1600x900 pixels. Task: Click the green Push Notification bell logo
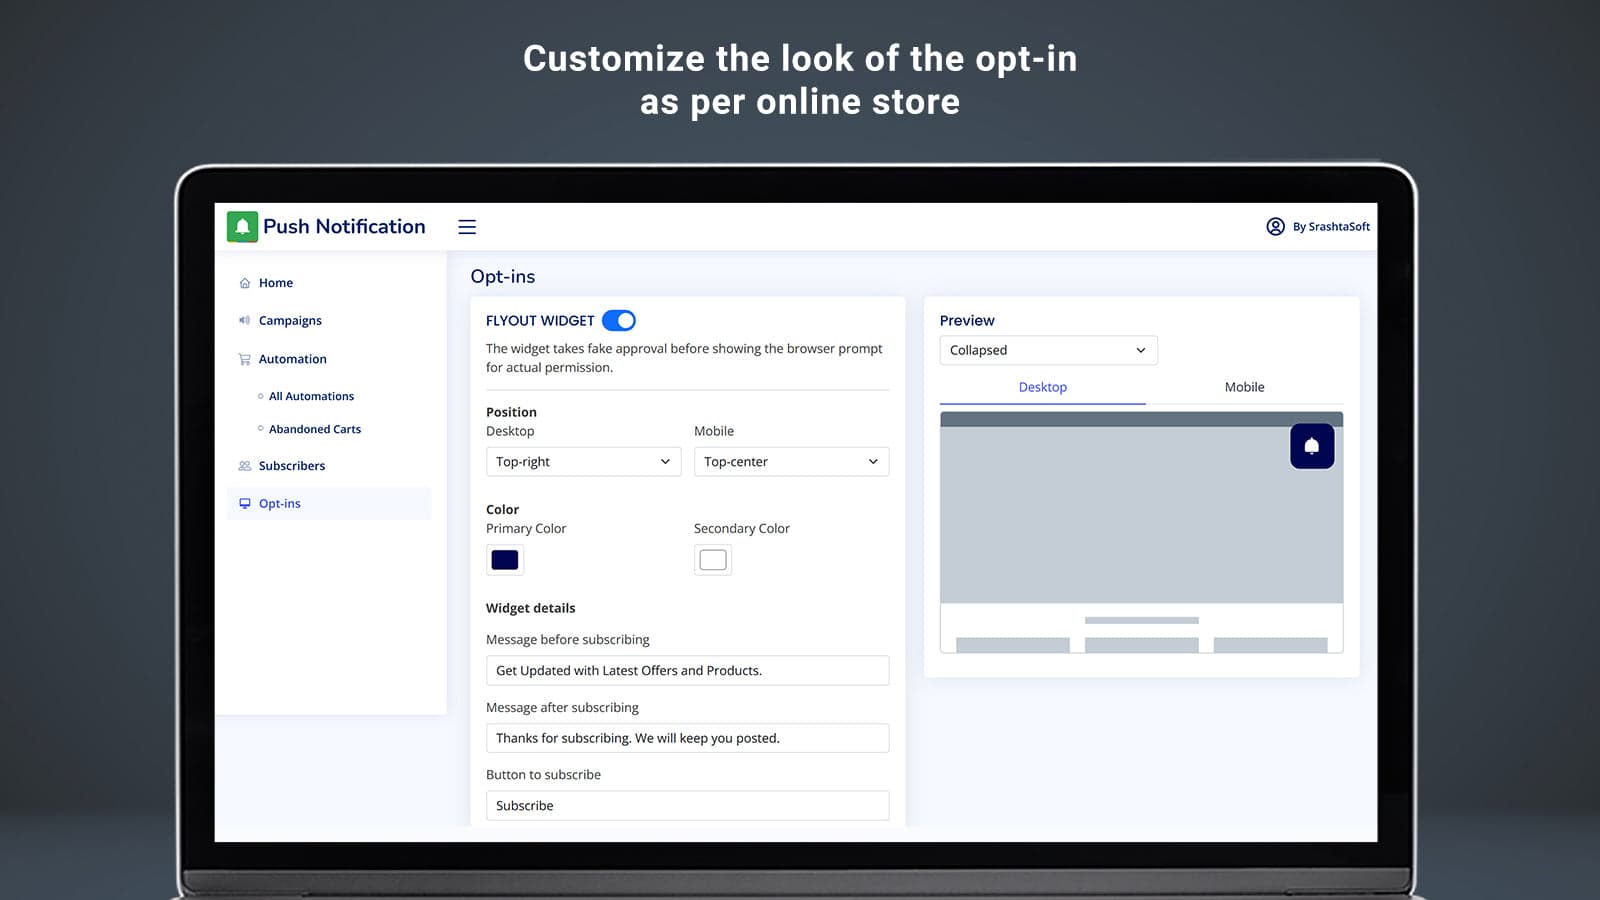[x=242, y=227]
